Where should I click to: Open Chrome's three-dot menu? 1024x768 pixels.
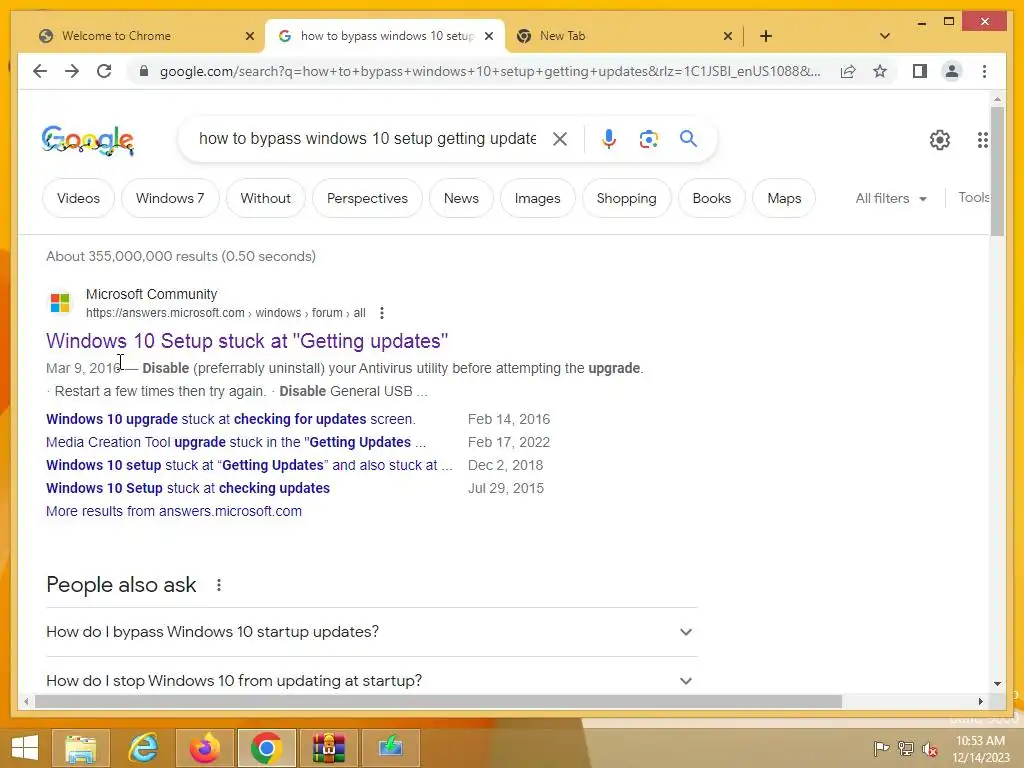[984, 71]
